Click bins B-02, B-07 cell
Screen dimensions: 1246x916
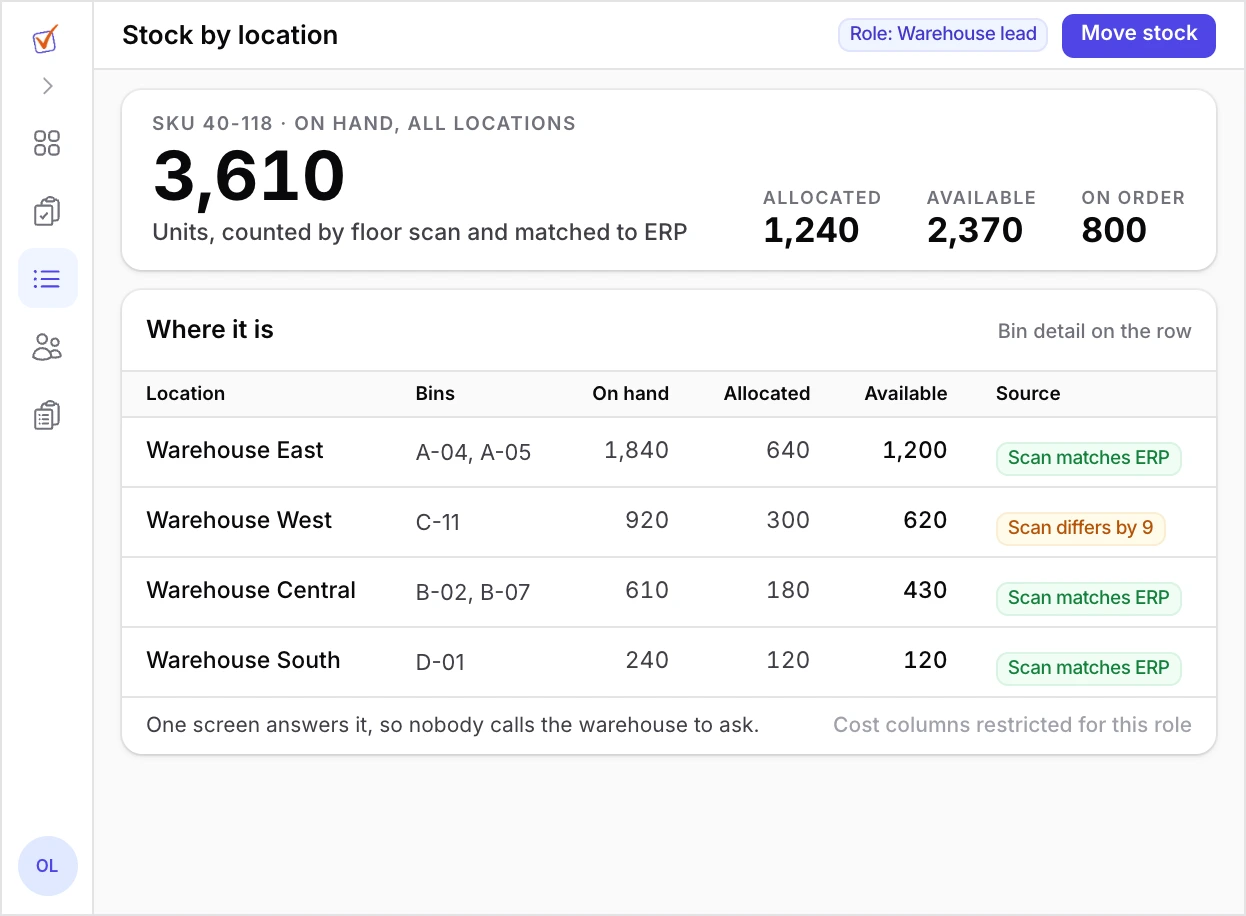(473, 593)
